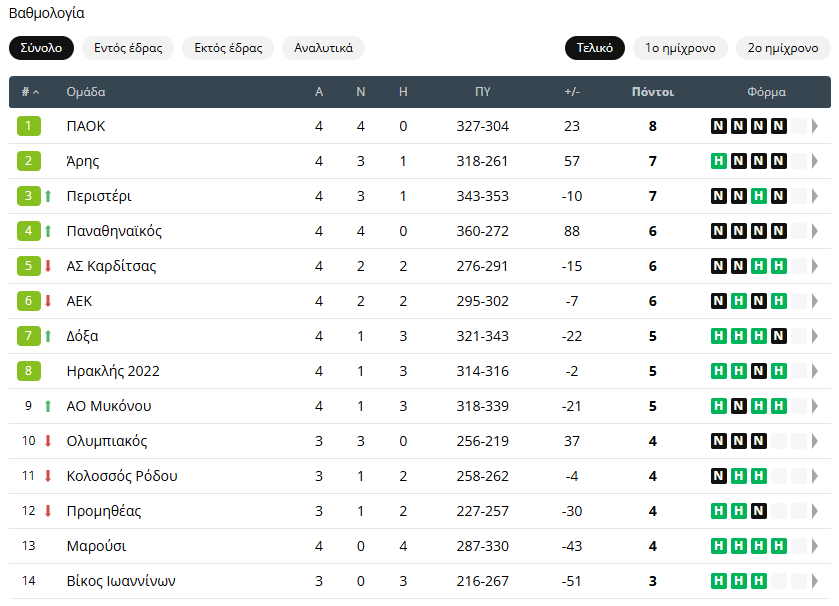The image size is (839, 606).
Task: Click the red down arrow beside Ολυμπιακός
Action: (48, 441)
